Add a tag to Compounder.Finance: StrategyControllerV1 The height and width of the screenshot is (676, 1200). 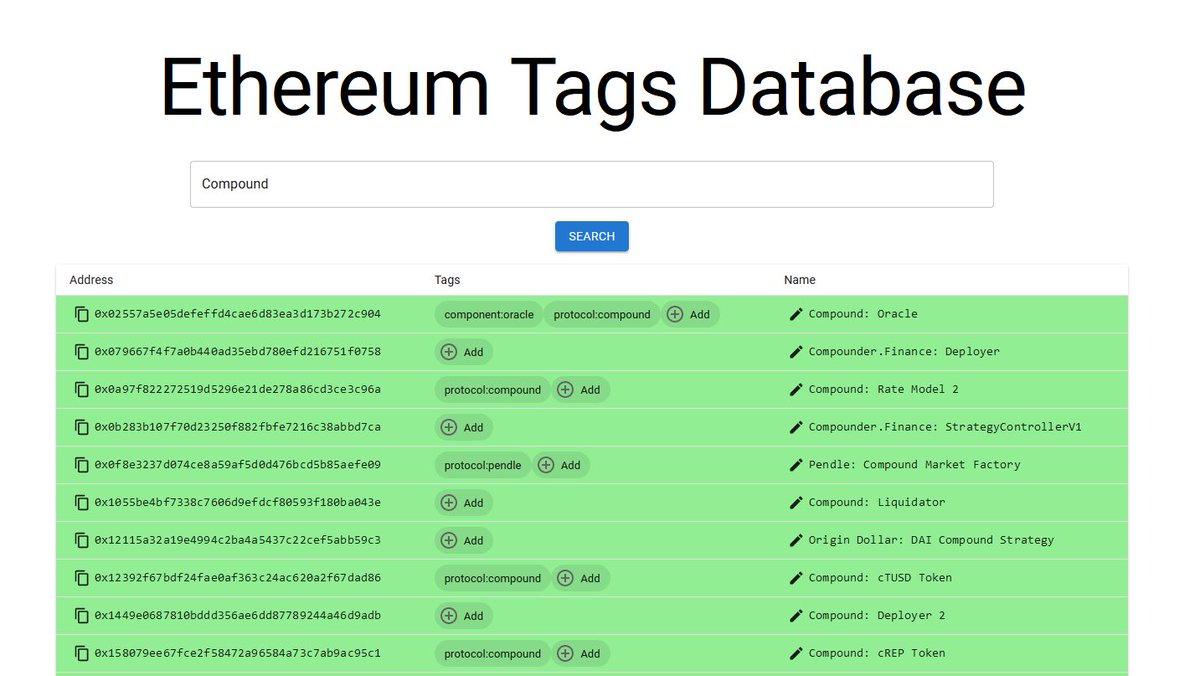[463, 427]
